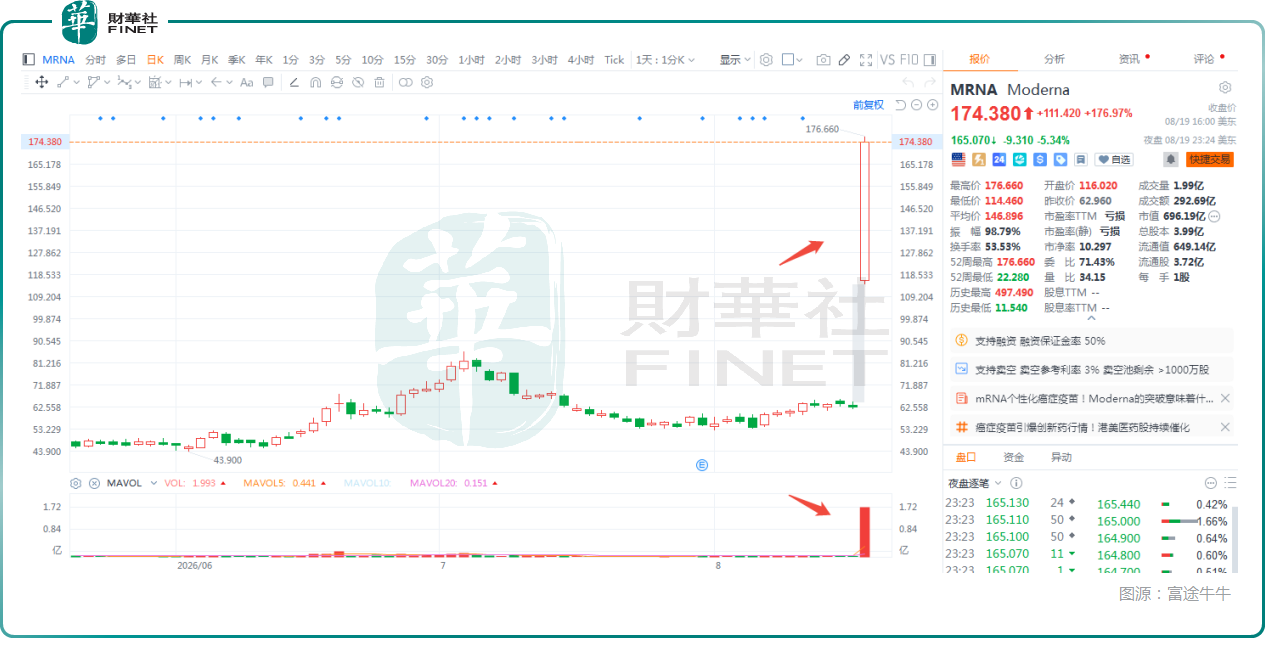Toggle the left sidebar panel icon

coord(28,59)
